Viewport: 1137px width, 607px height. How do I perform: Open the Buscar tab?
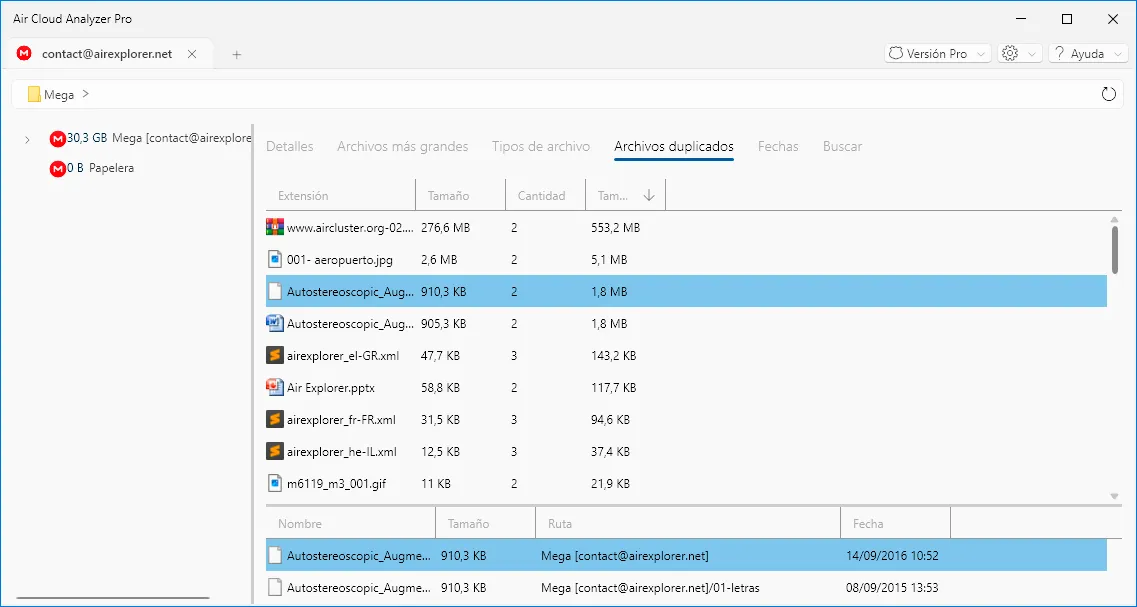click(843, 146)
